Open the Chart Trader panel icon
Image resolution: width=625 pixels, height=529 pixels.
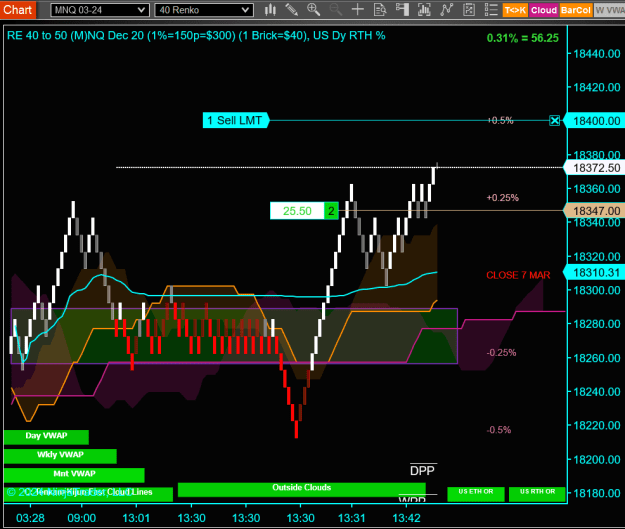click(x=402, y=10)
